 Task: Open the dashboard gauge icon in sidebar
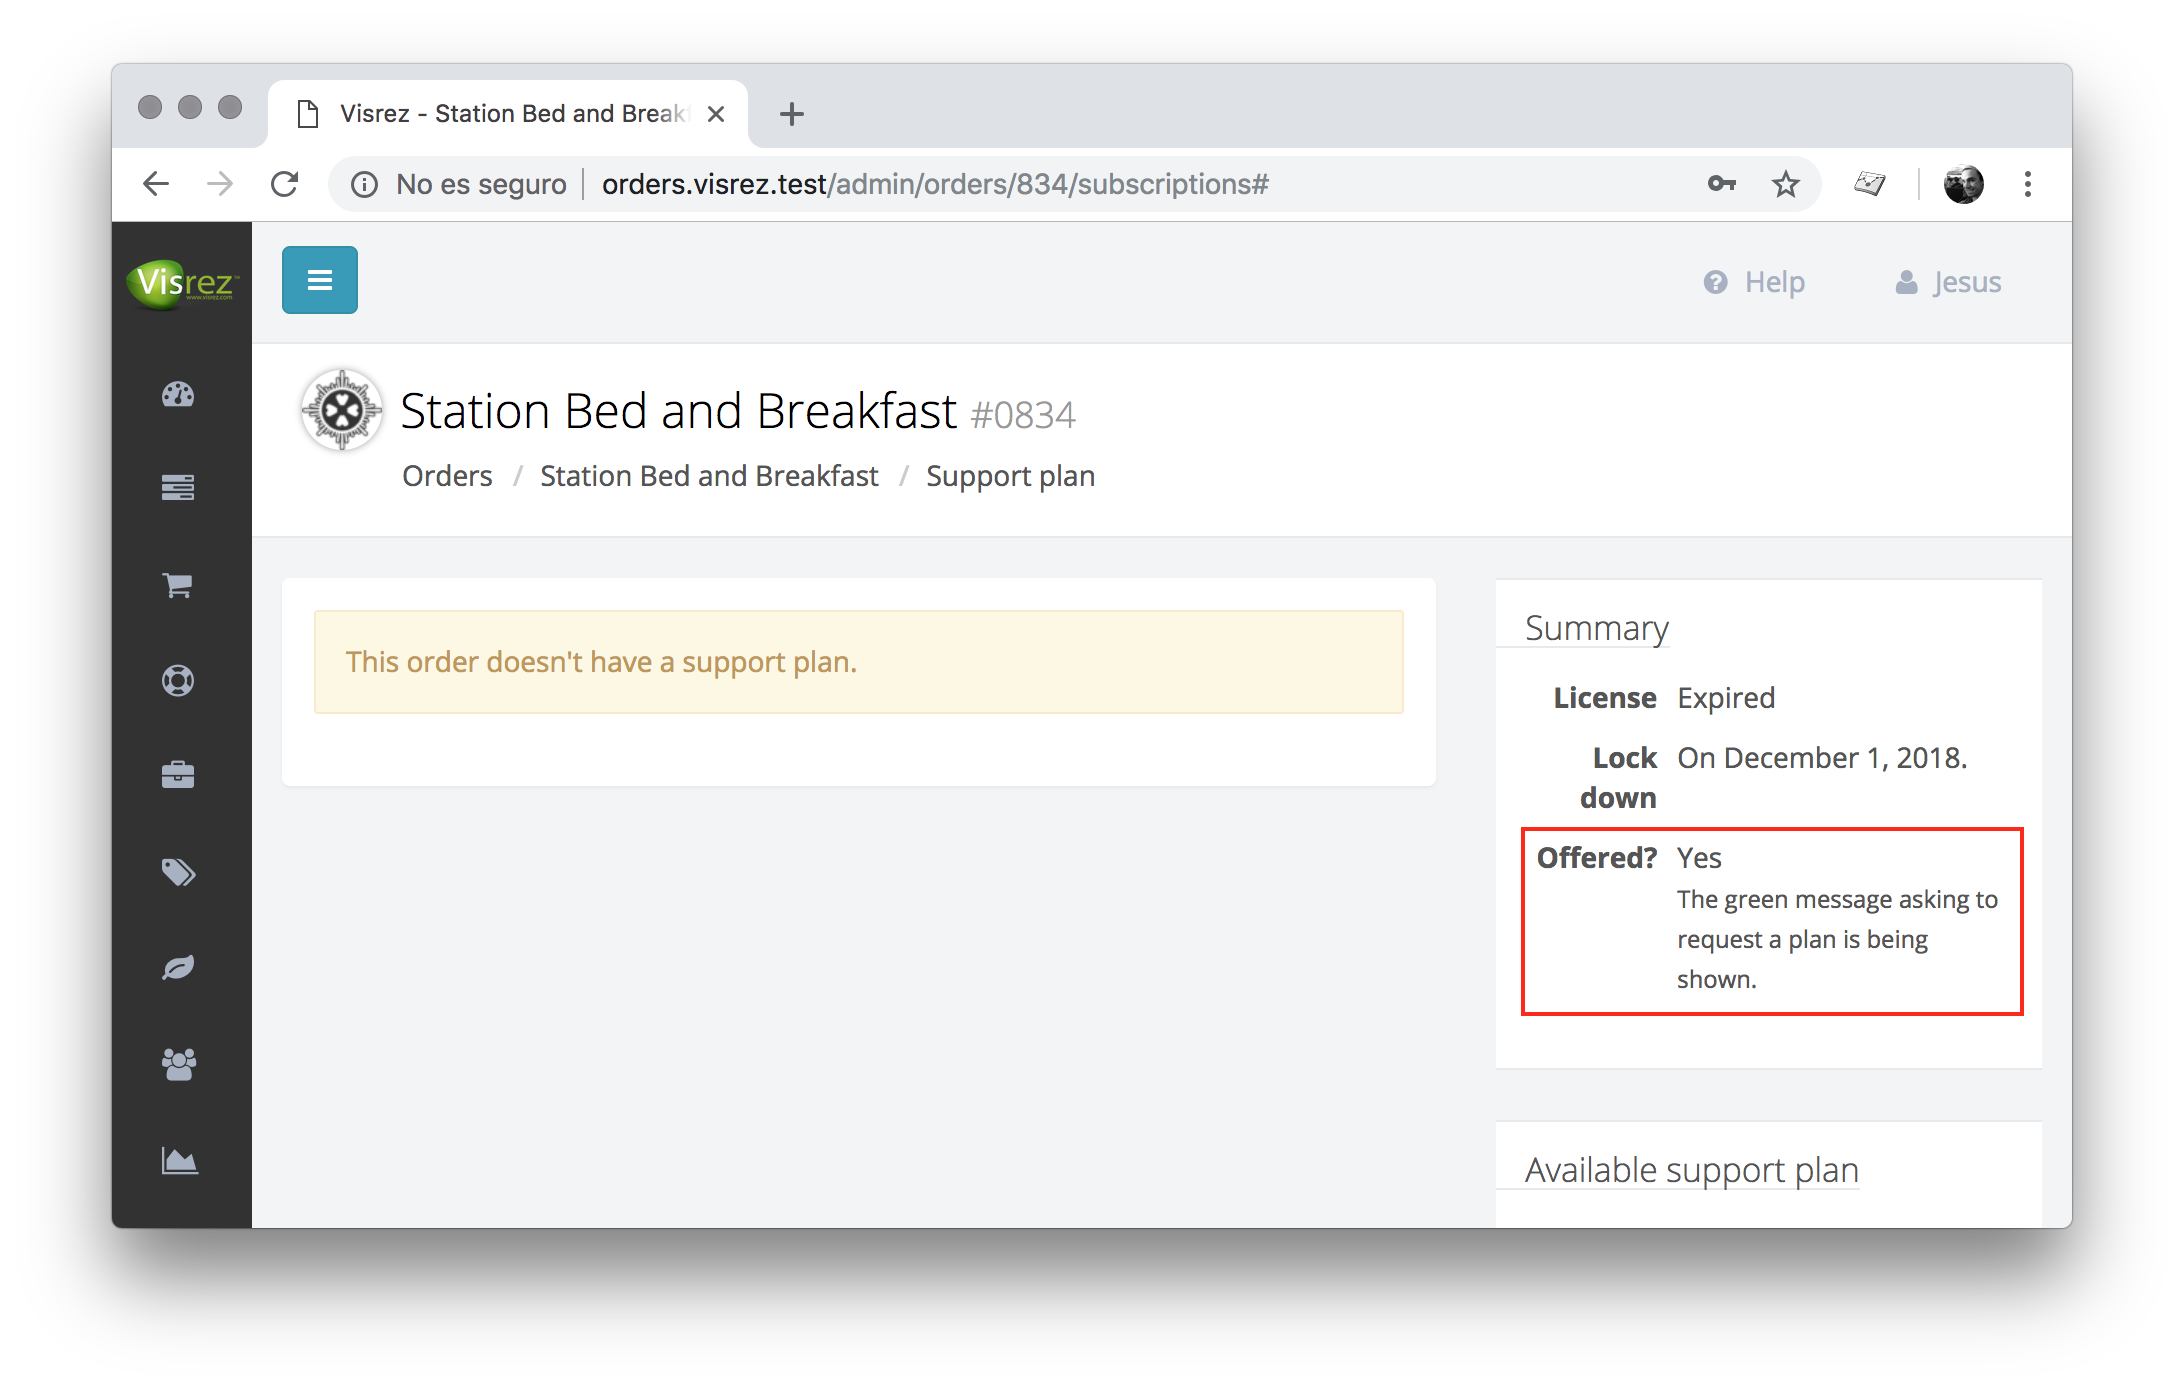(x=178, y=394)
